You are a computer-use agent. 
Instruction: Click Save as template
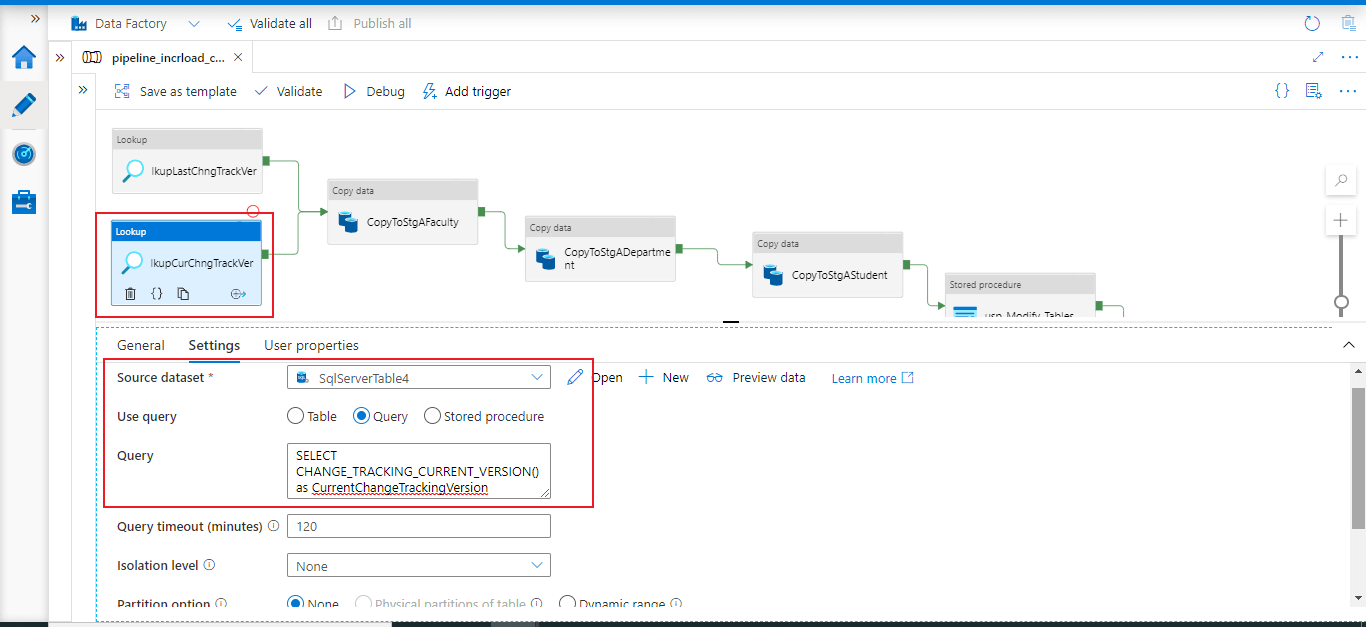pos(175,91)
